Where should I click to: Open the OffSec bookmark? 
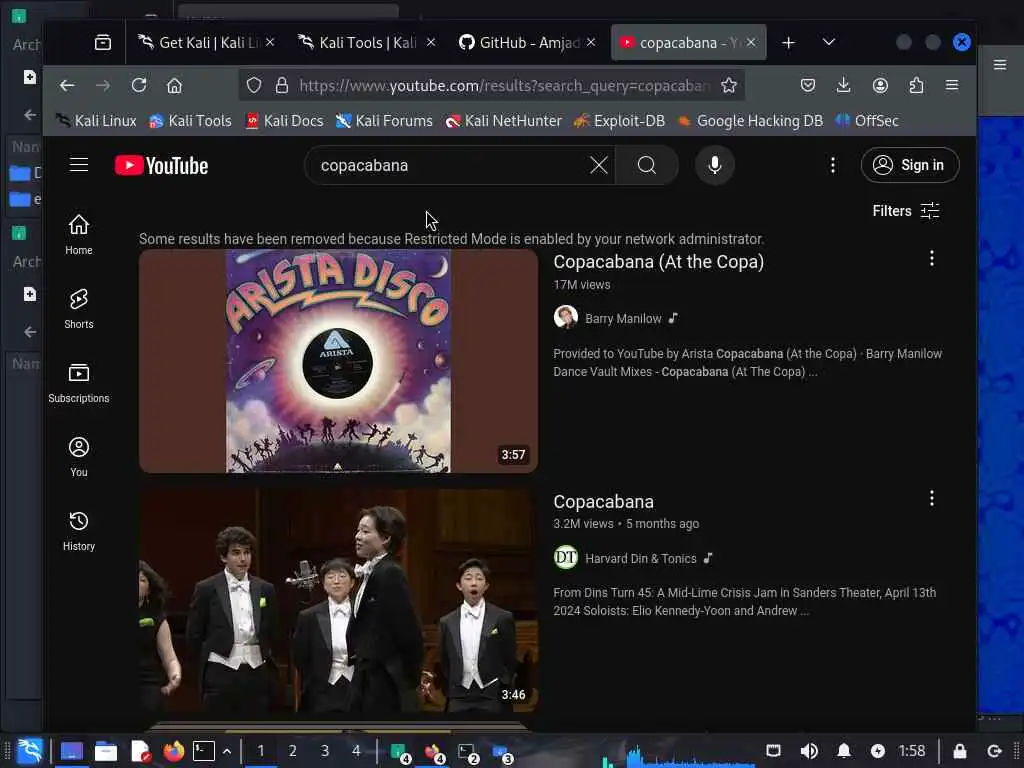point(867,121)
